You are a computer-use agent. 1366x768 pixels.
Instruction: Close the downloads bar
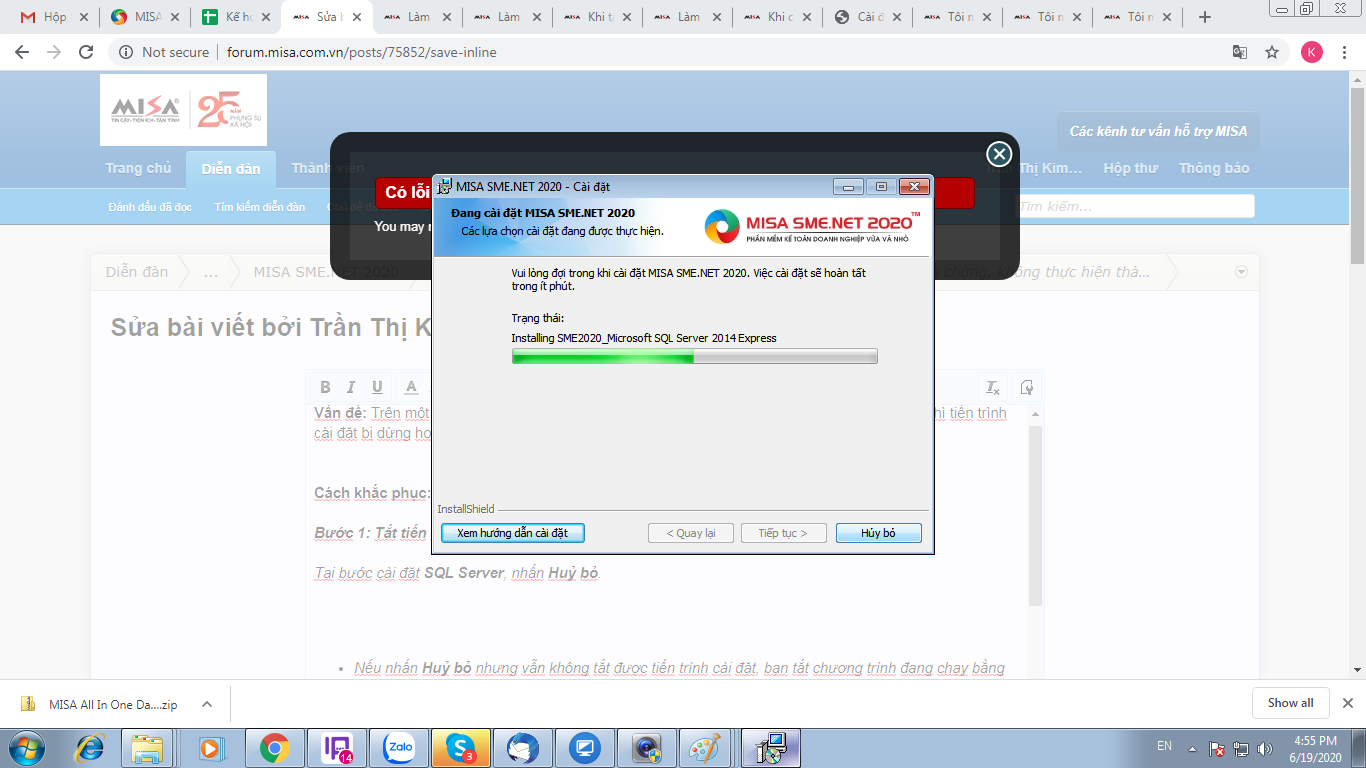(x=1347, y=703)
